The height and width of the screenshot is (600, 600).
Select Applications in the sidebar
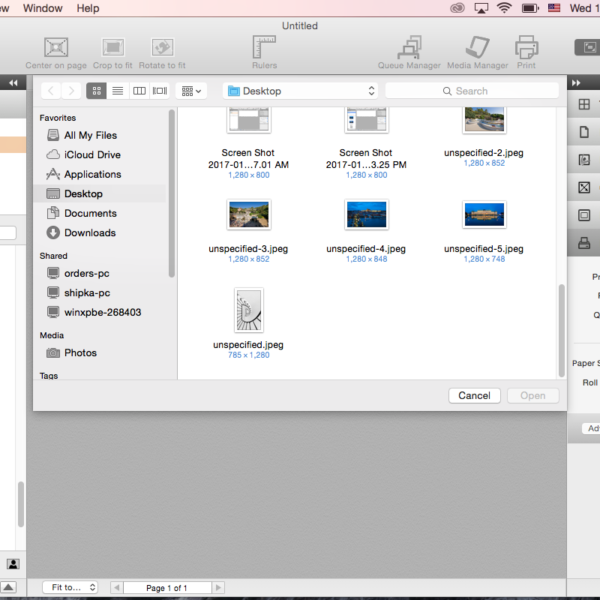[x=92, y=174]
